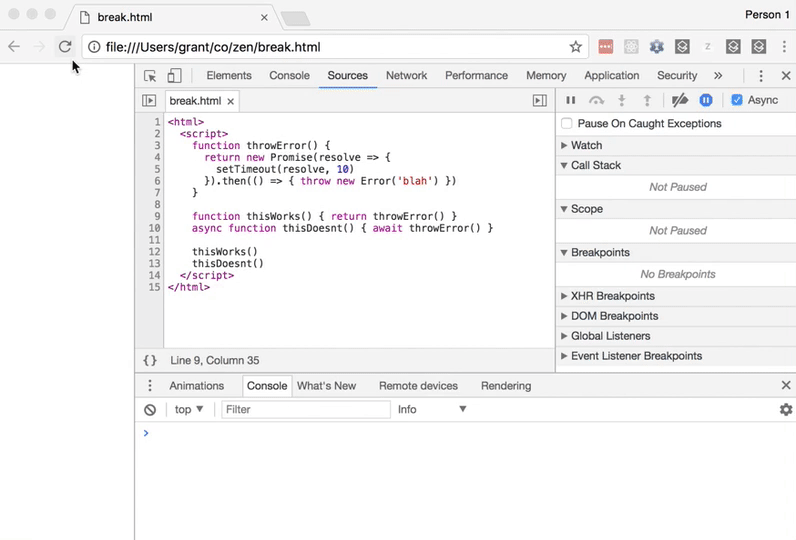Switch to the Elements tab
The image size is (796, 540).
pyautogui.click(x=228, y=76)
